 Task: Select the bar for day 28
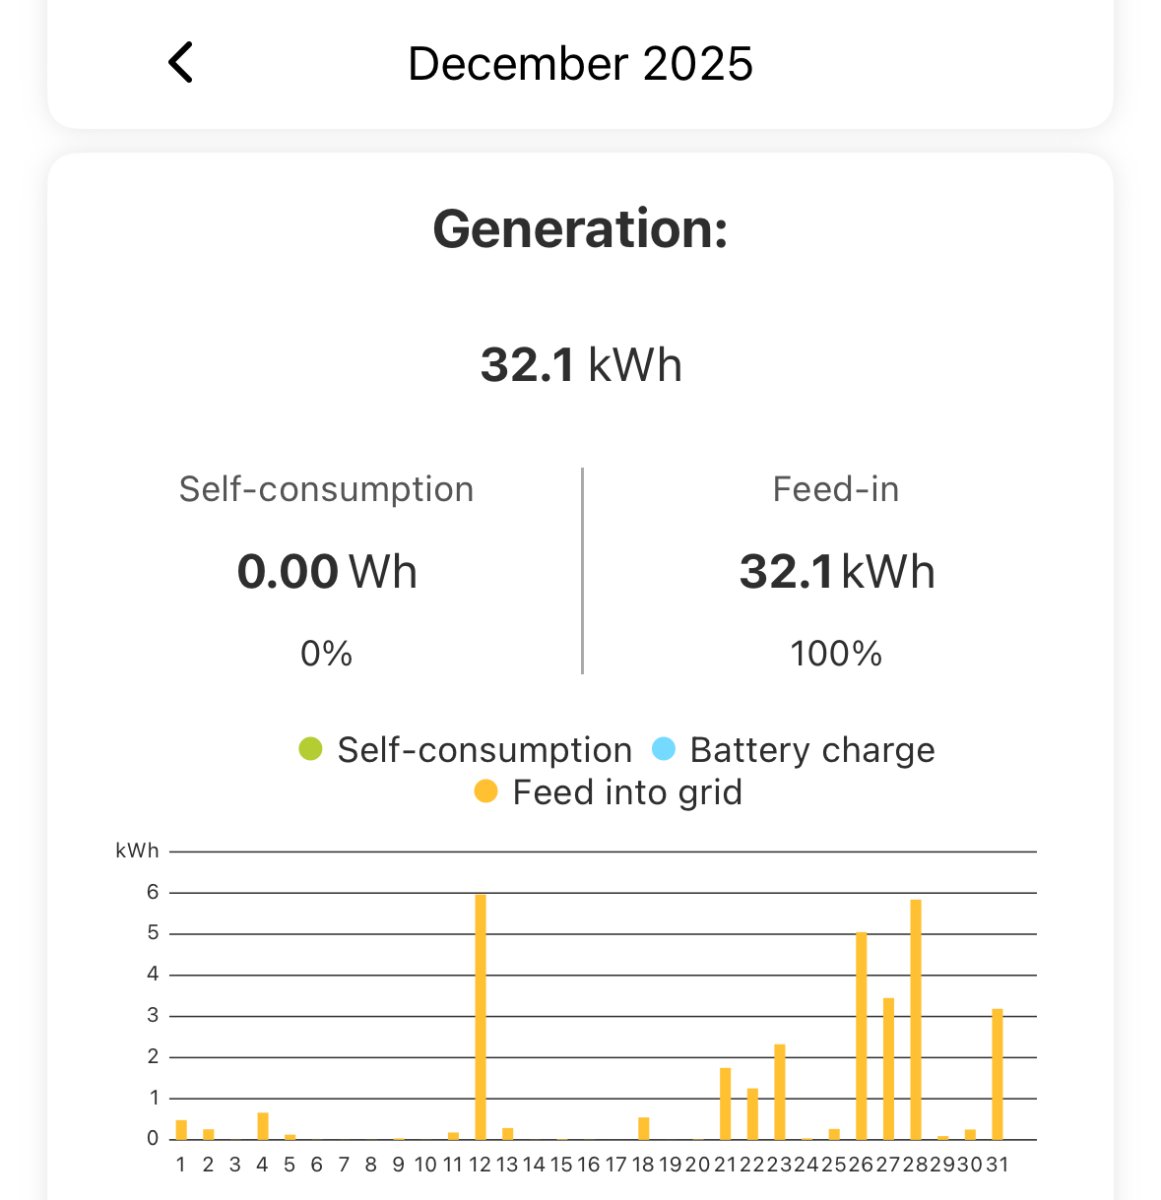tap(915, 1019)
